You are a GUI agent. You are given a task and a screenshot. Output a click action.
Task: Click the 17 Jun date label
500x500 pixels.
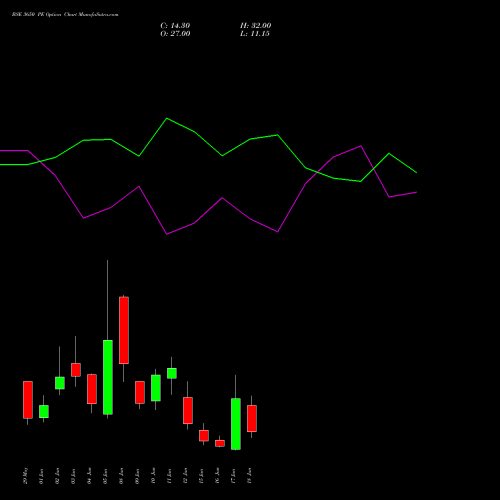coord(234,476)
